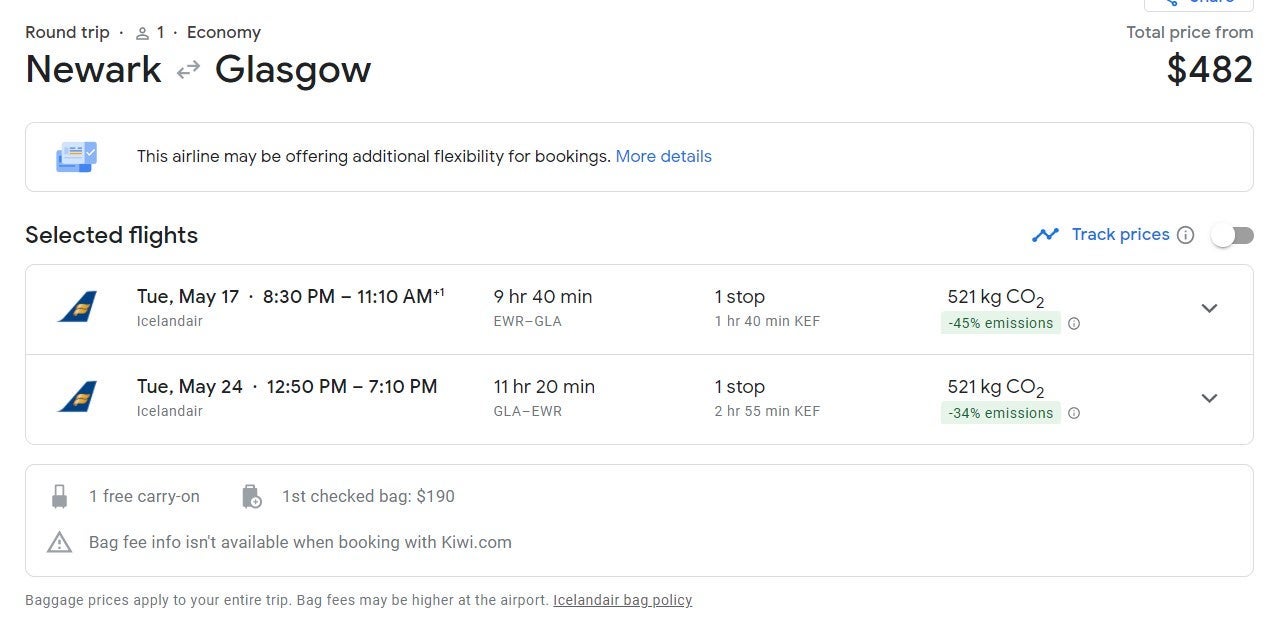Click the Track prices info icon
Screen dimensions: 1269x630
tap(1186, 235)
